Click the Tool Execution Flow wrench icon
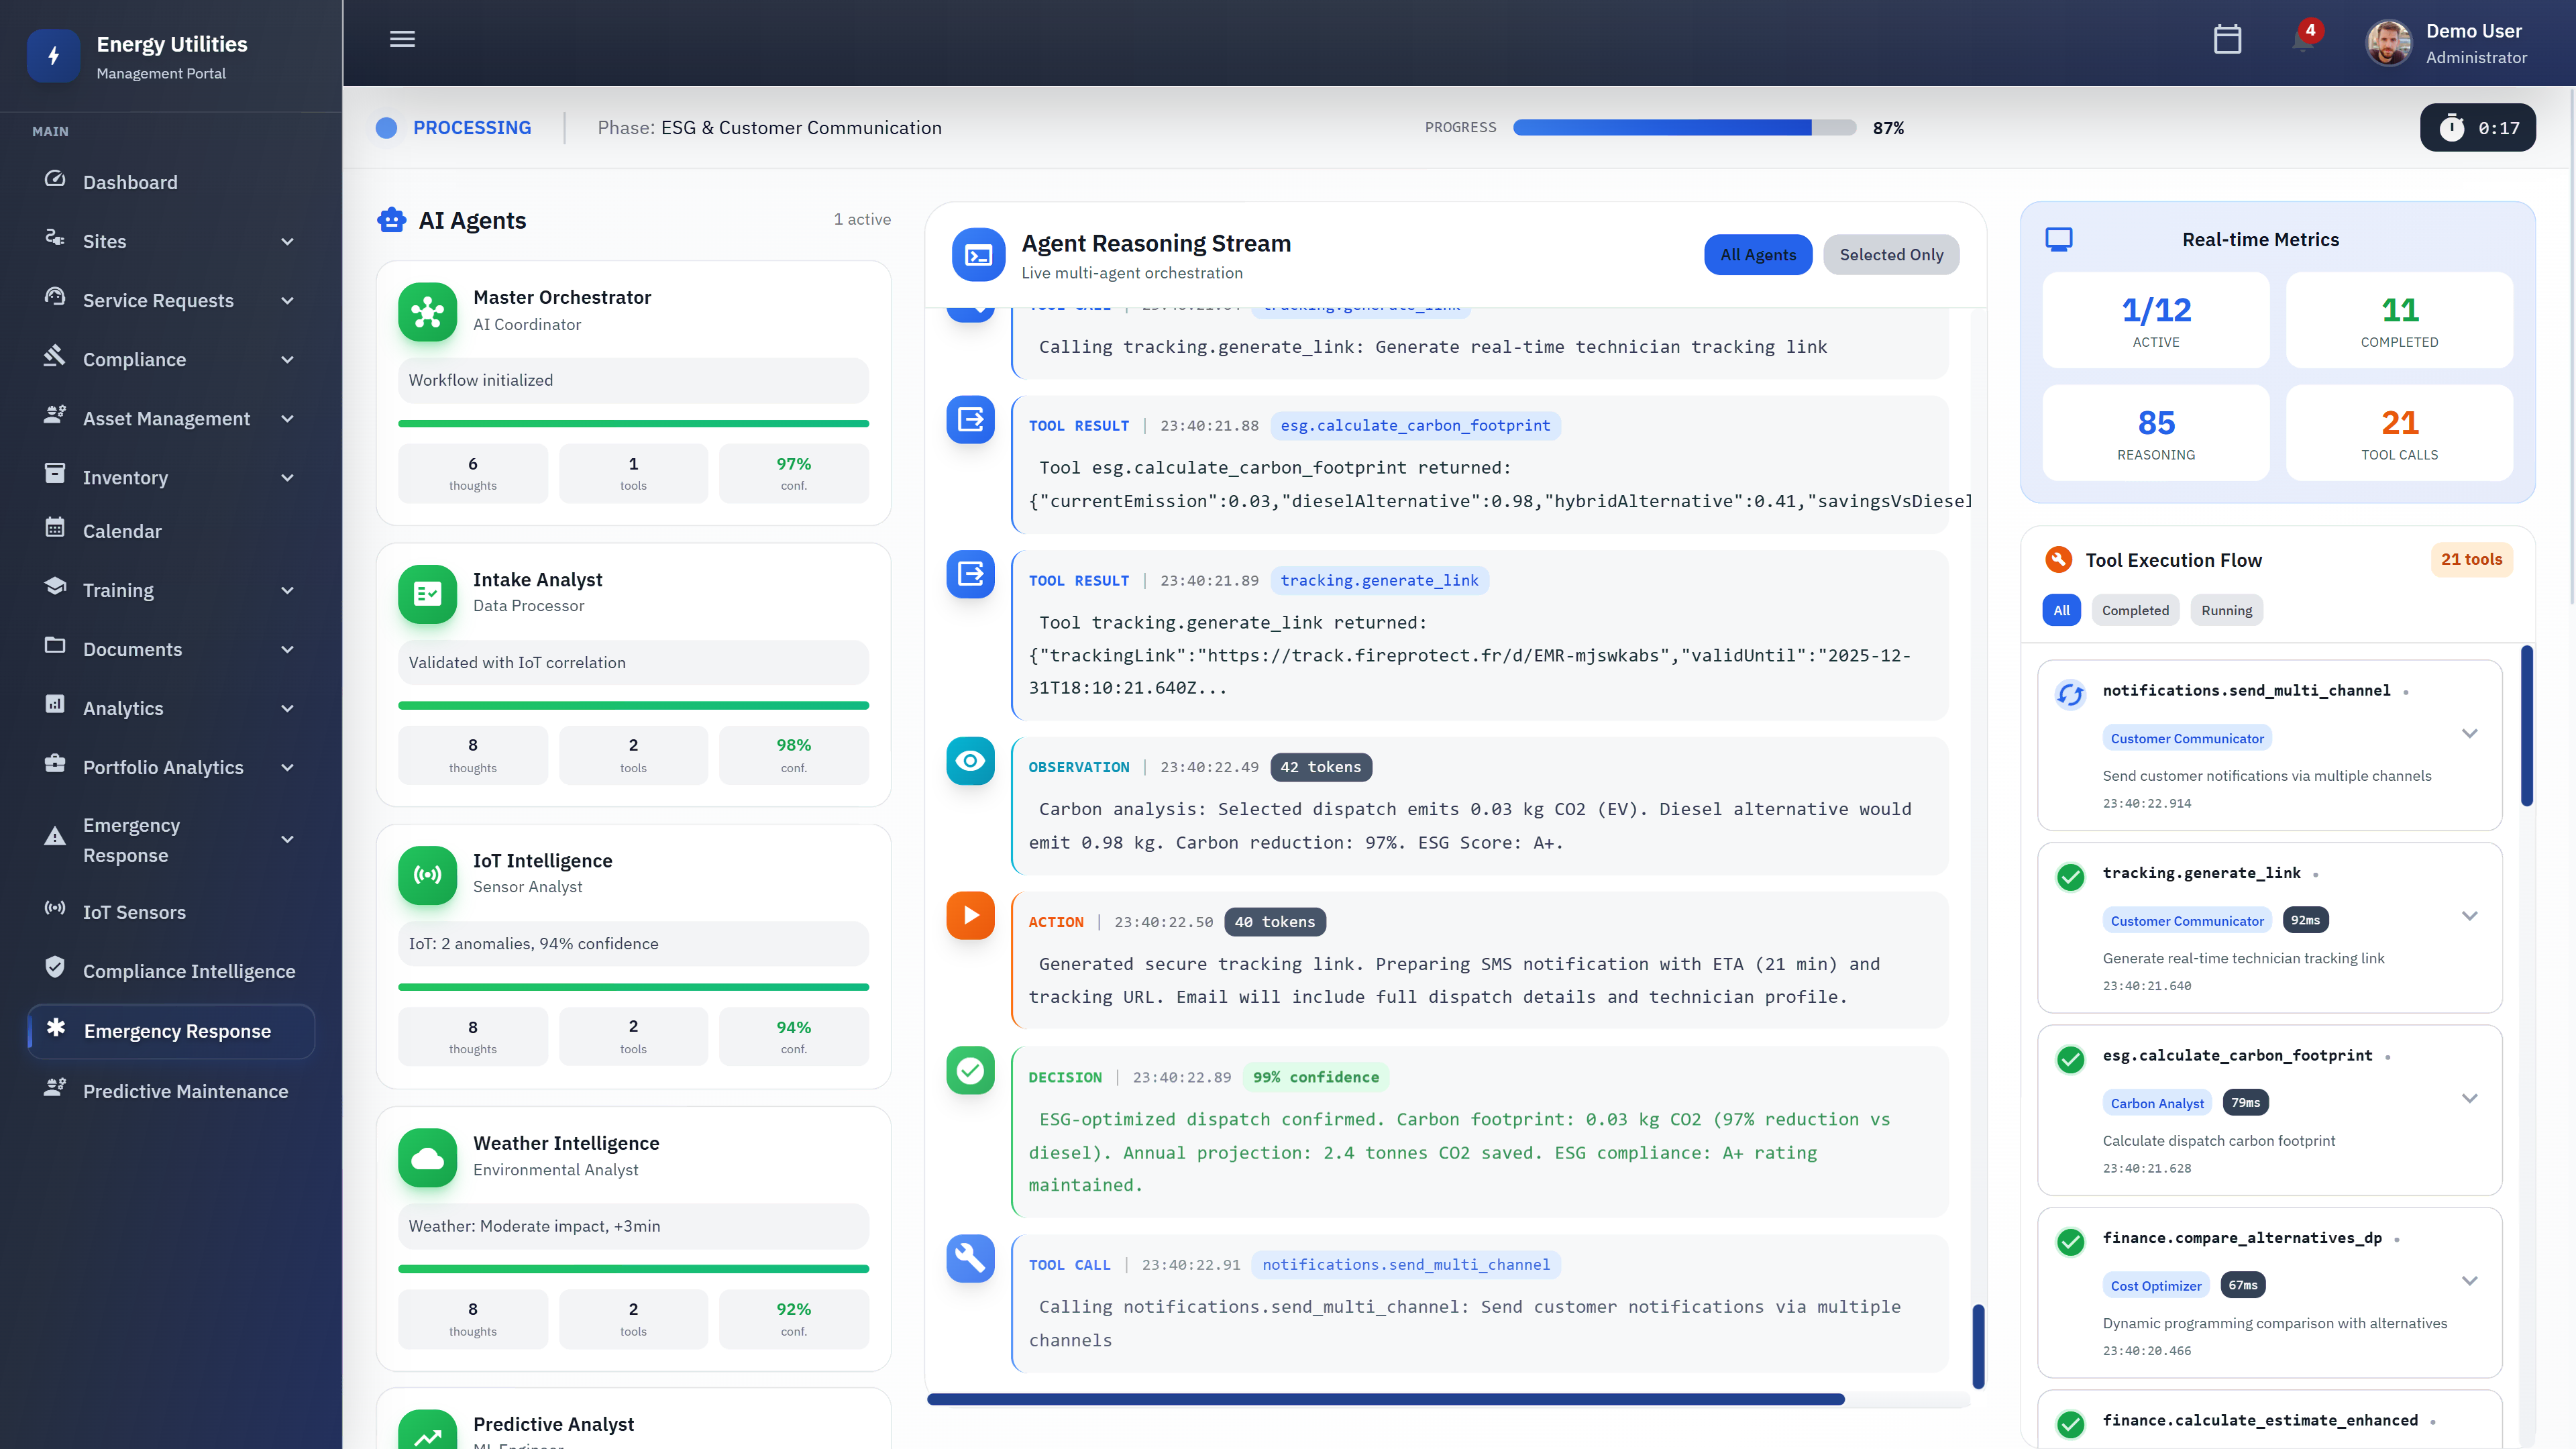The image size is (2576, 1449). pyautogui.click(x=2059, y=560)
